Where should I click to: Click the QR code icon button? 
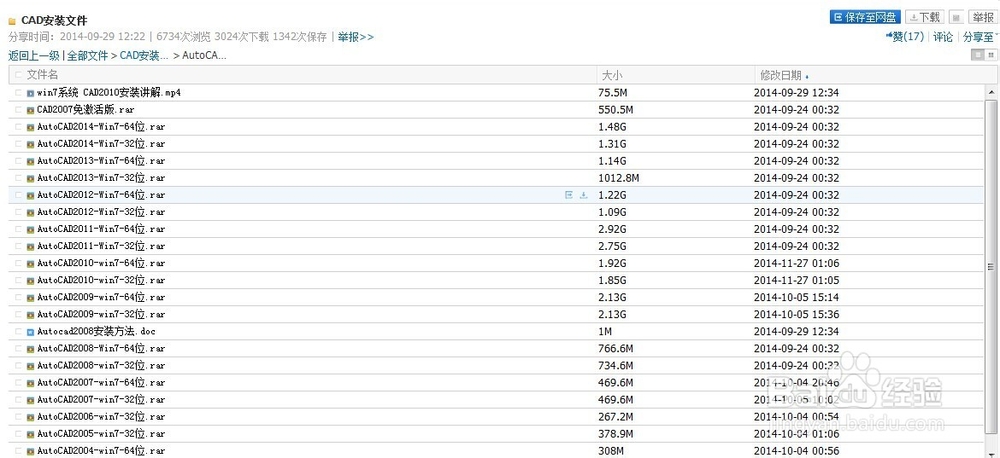click(956, 17)
